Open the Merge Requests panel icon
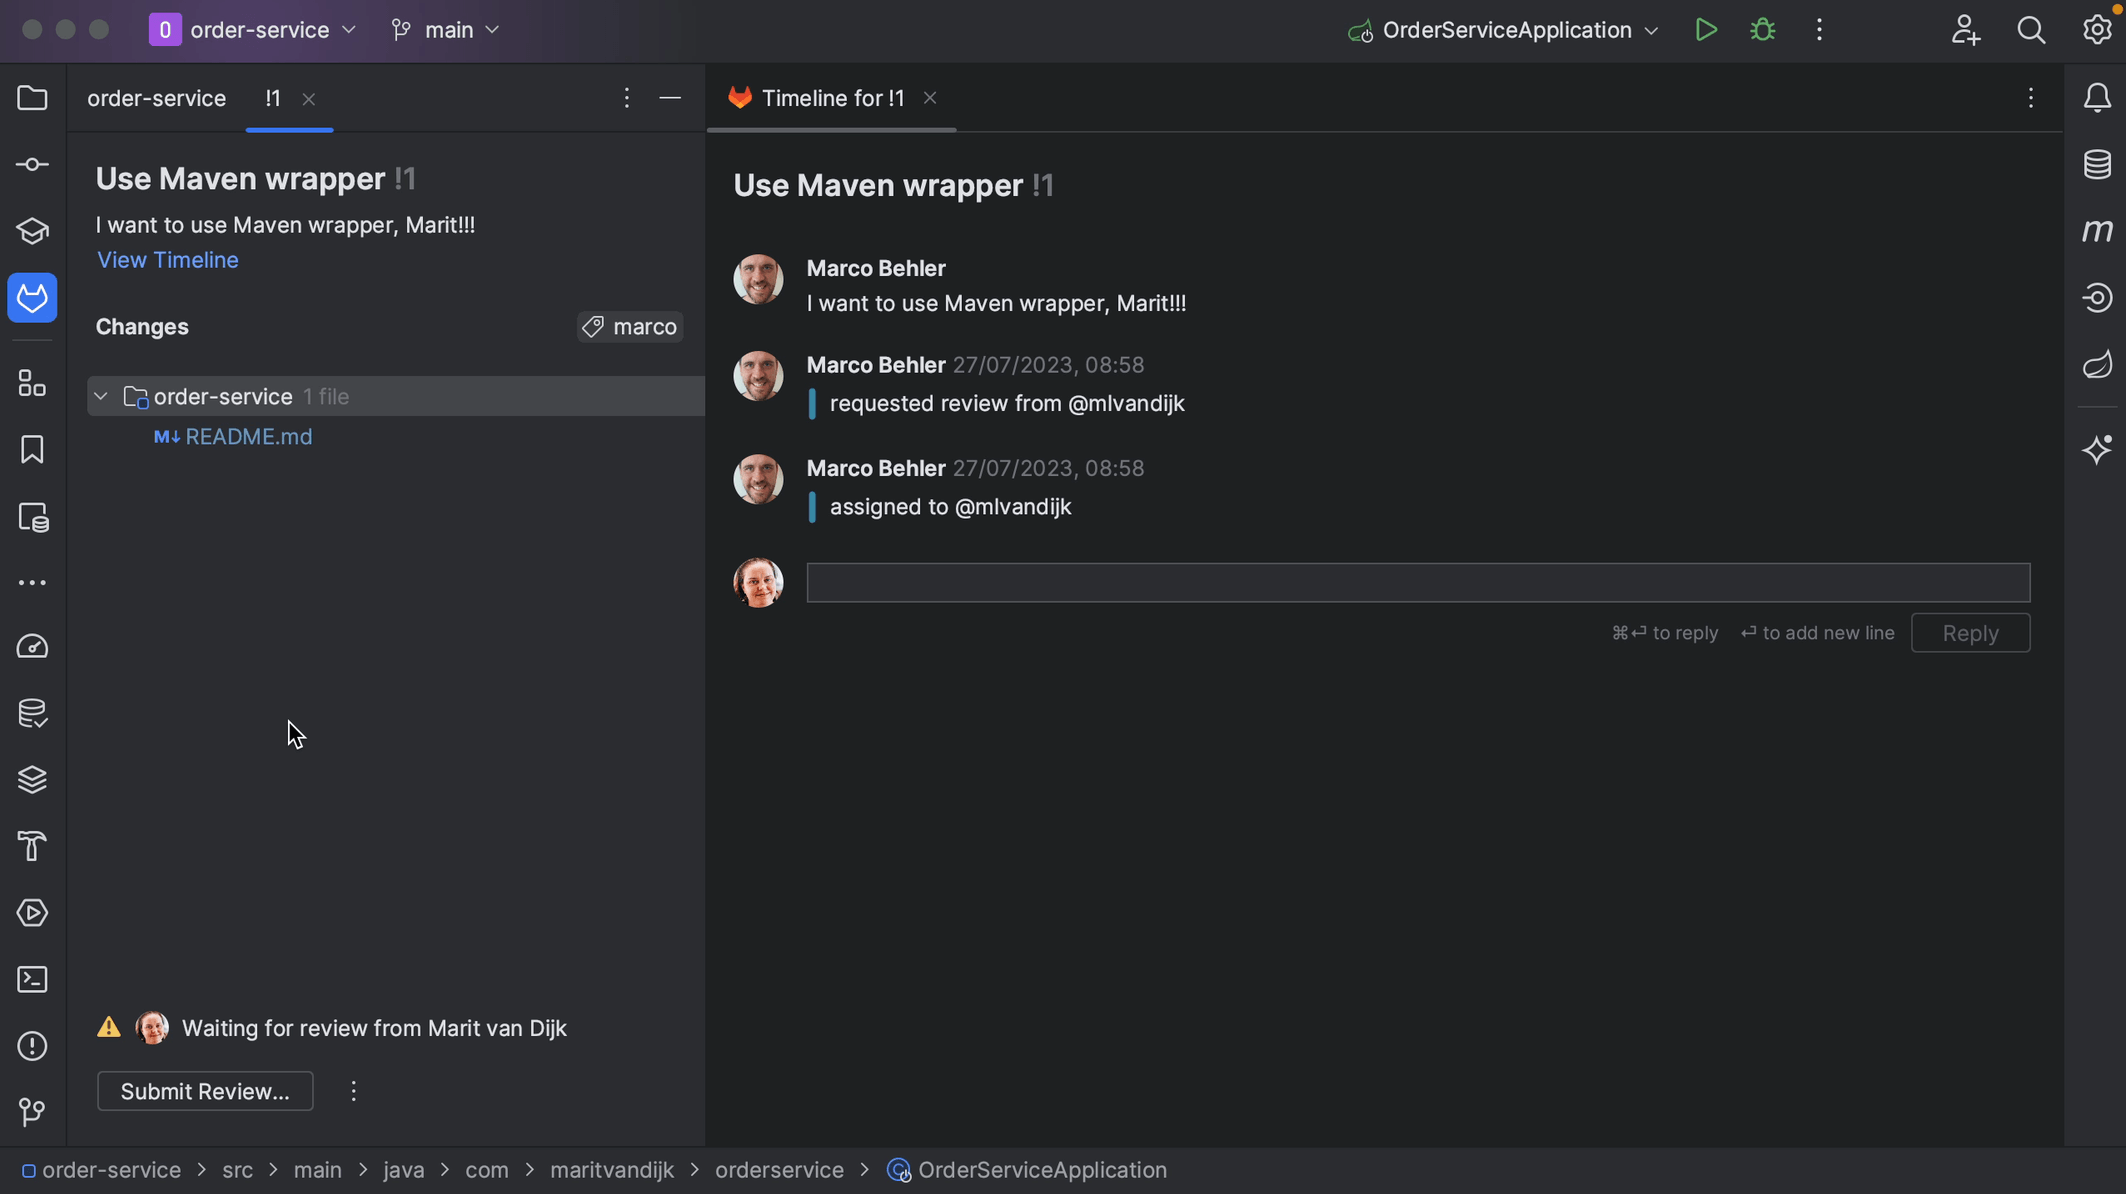 (x=32, y=298)
